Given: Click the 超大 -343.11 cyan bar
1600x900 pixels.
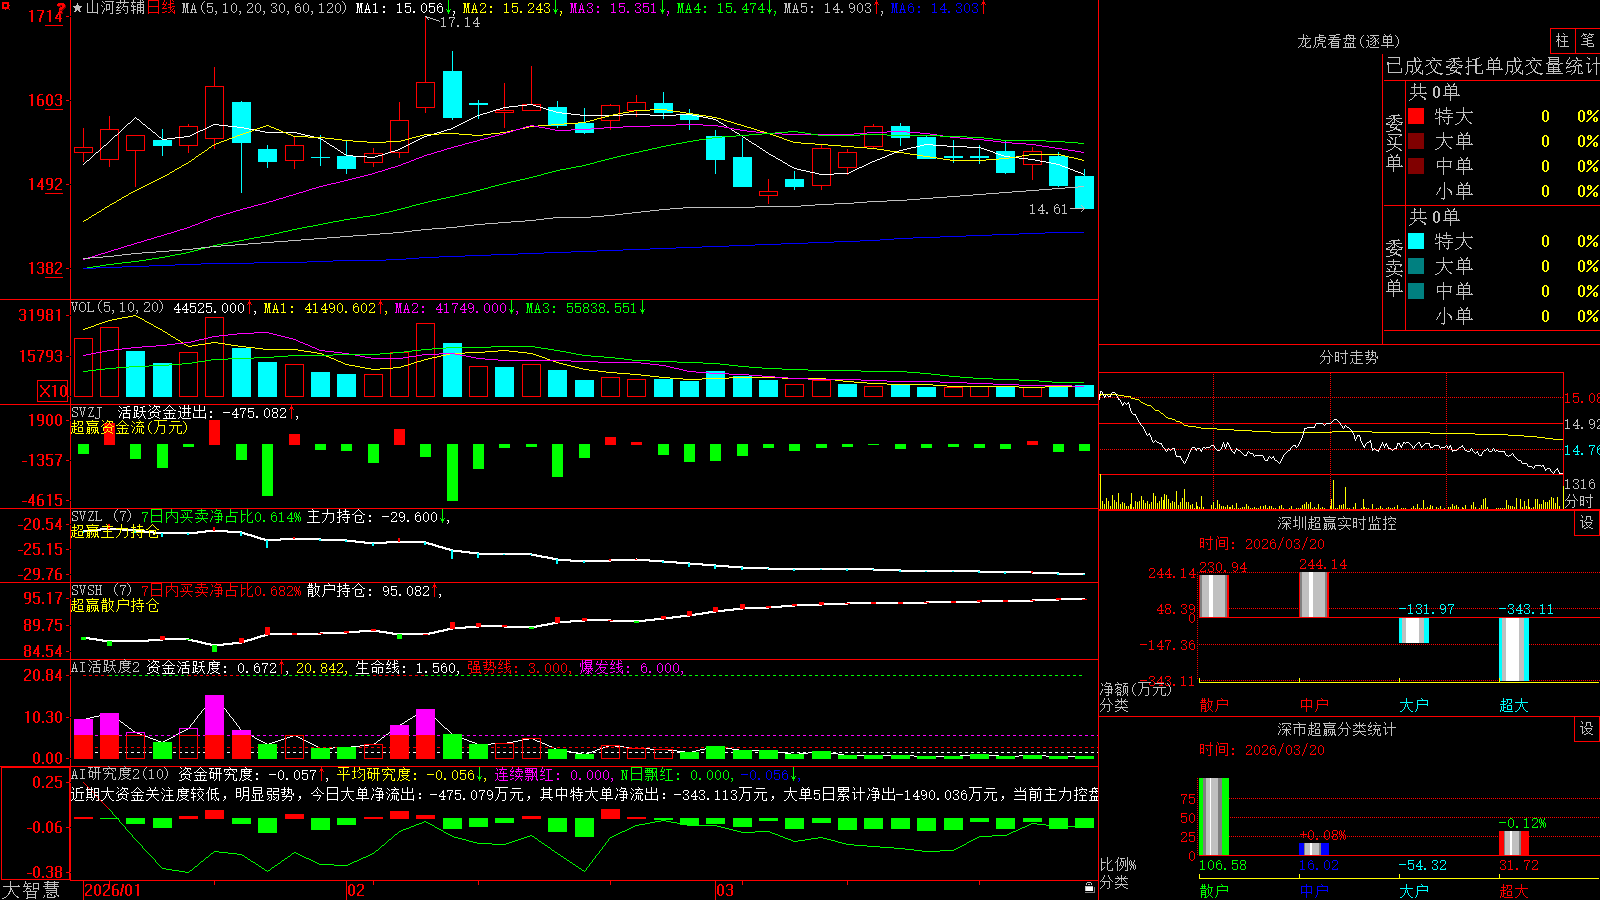Looking at the screenshot, I should pyautogui.click(x=1513, y=649).
